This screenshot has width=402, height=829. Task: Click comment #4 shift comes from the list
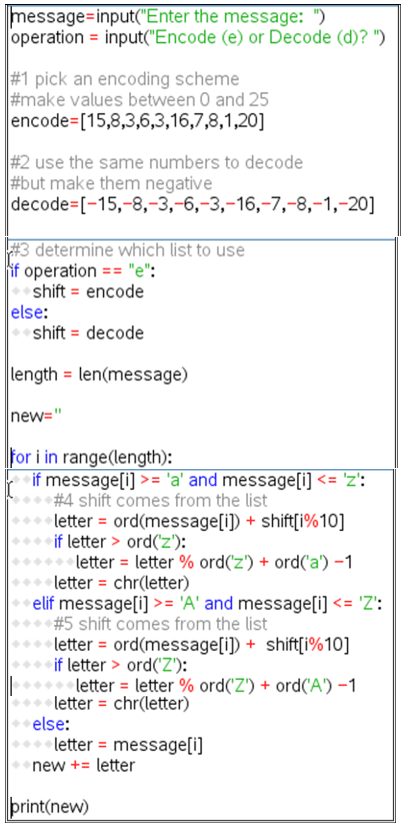click(x=160, y=500)
